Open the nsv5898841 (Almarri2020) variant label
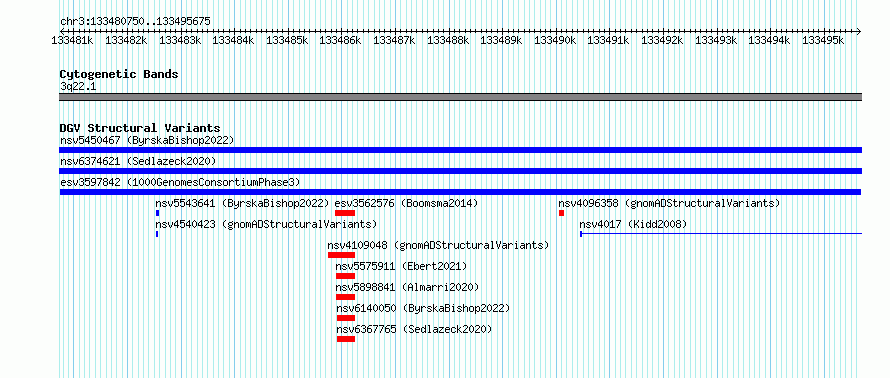Viewport: 890px width, 378px height. coord(407,287)
